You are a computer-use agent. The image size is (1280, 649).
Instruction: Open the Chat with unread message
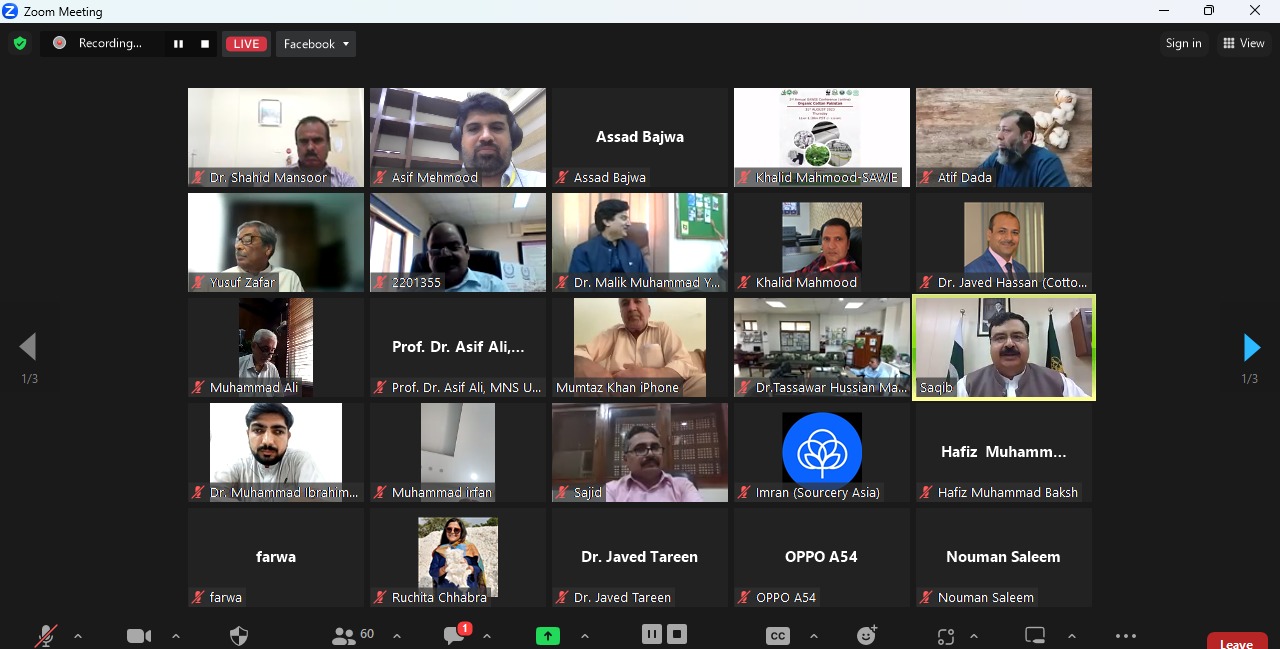click(x=456, y=636)
